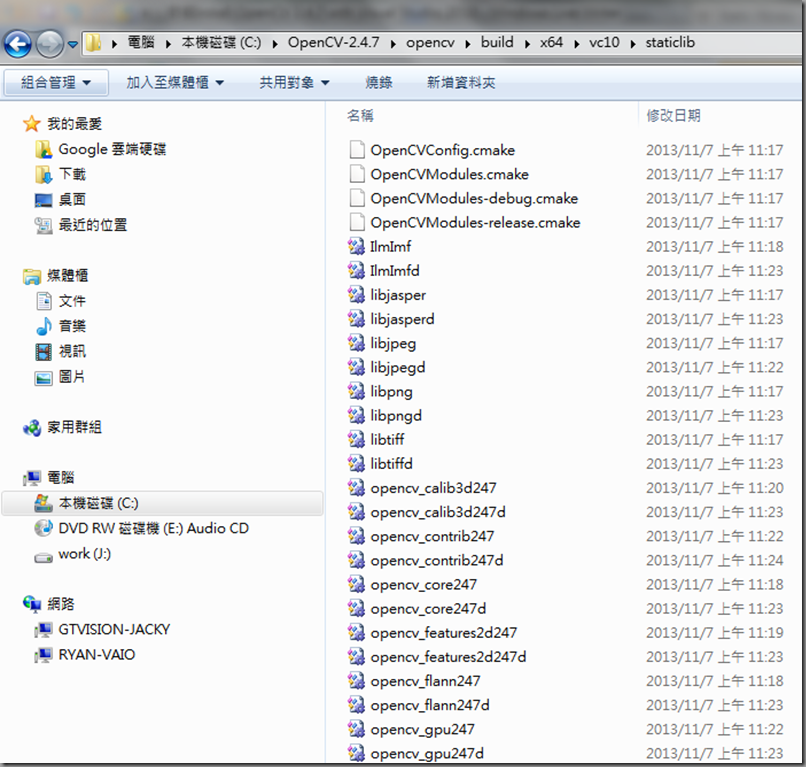The width and height of the screenshot is (806, 767).
Task: Navigate to x64 breadcrumb segment
Action: pyautogui.click(x=551, y=42)
